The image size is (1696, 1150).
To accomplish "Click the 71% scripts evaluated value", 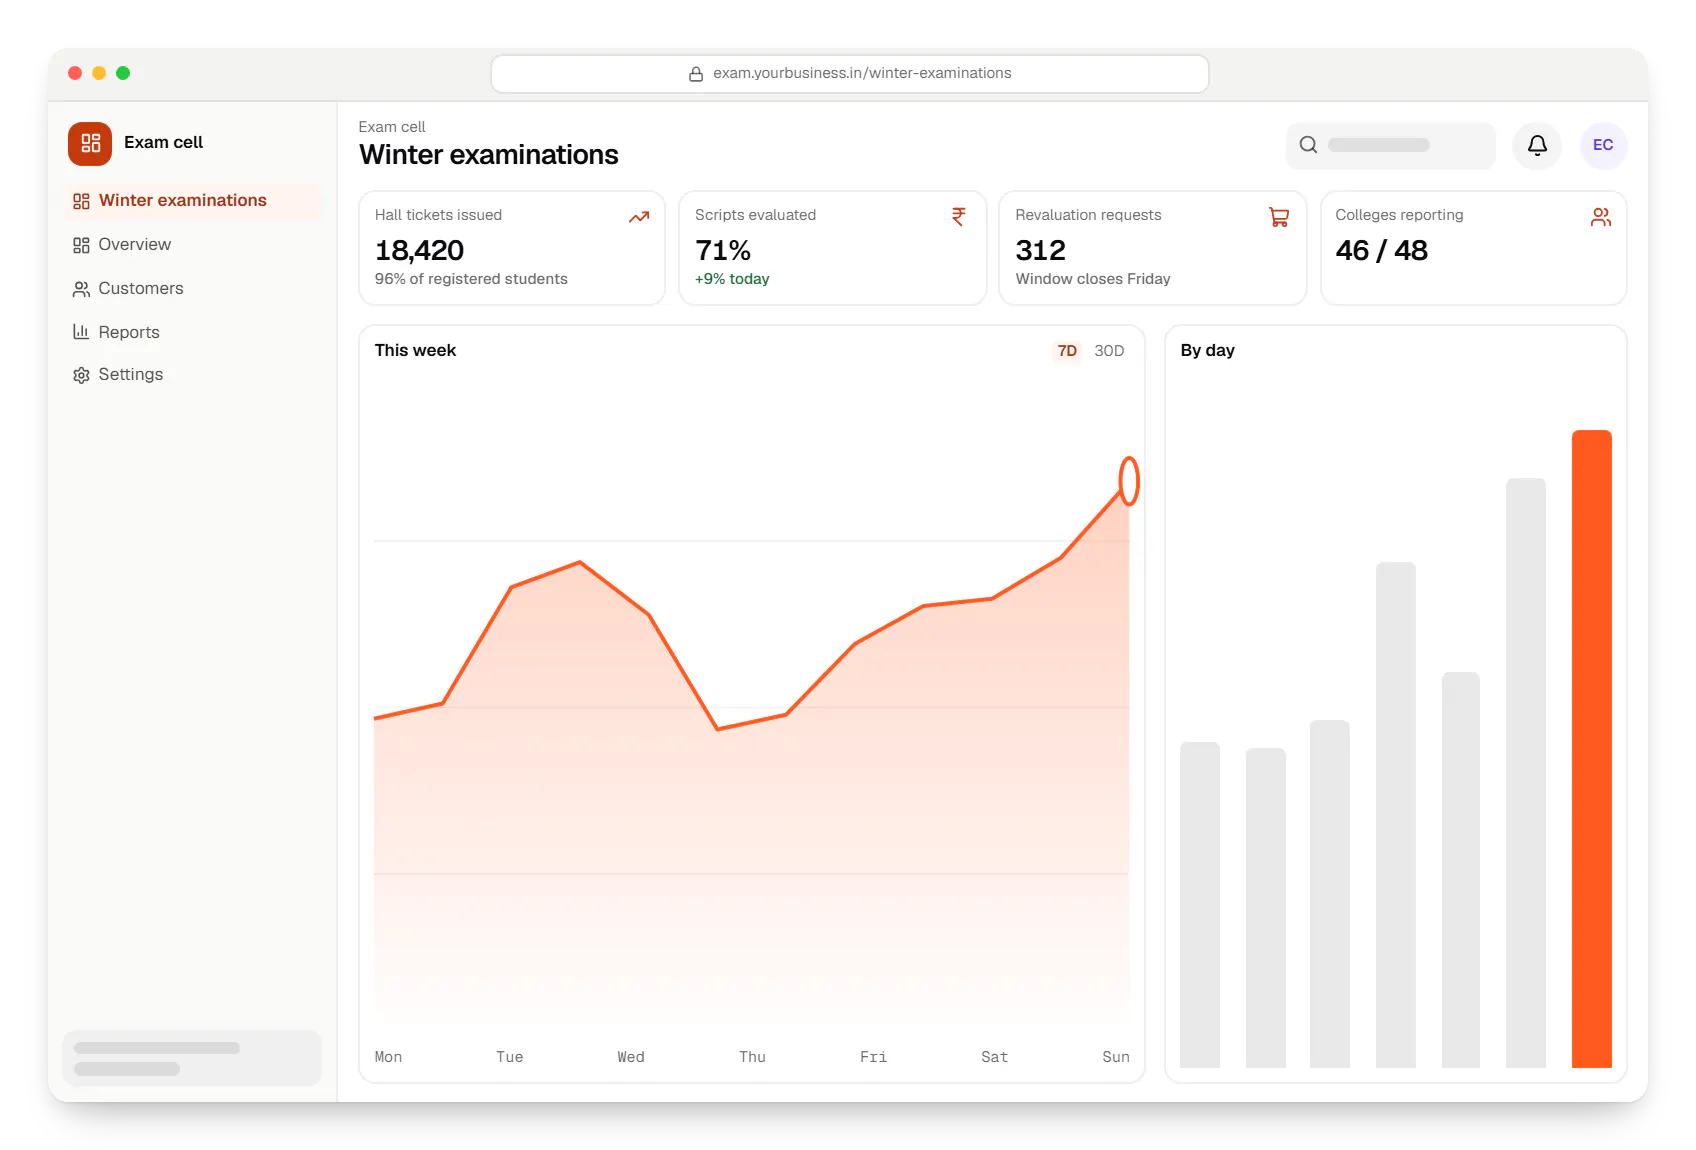I will [722, 250].
